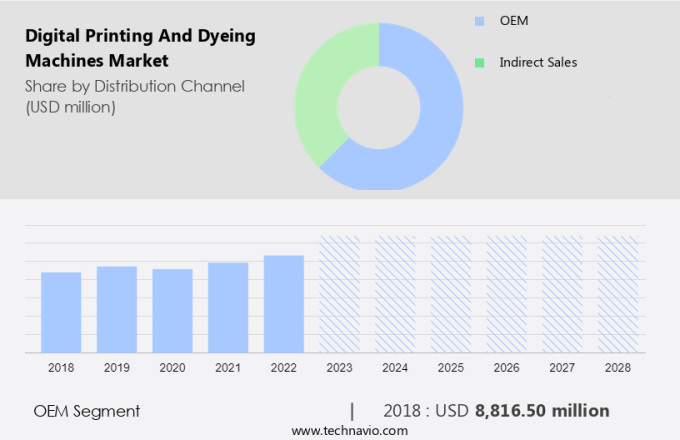Click the green Indirect Sales legend swatch
Viewport: 680px width, 440px height.
(x=479, y=62)
